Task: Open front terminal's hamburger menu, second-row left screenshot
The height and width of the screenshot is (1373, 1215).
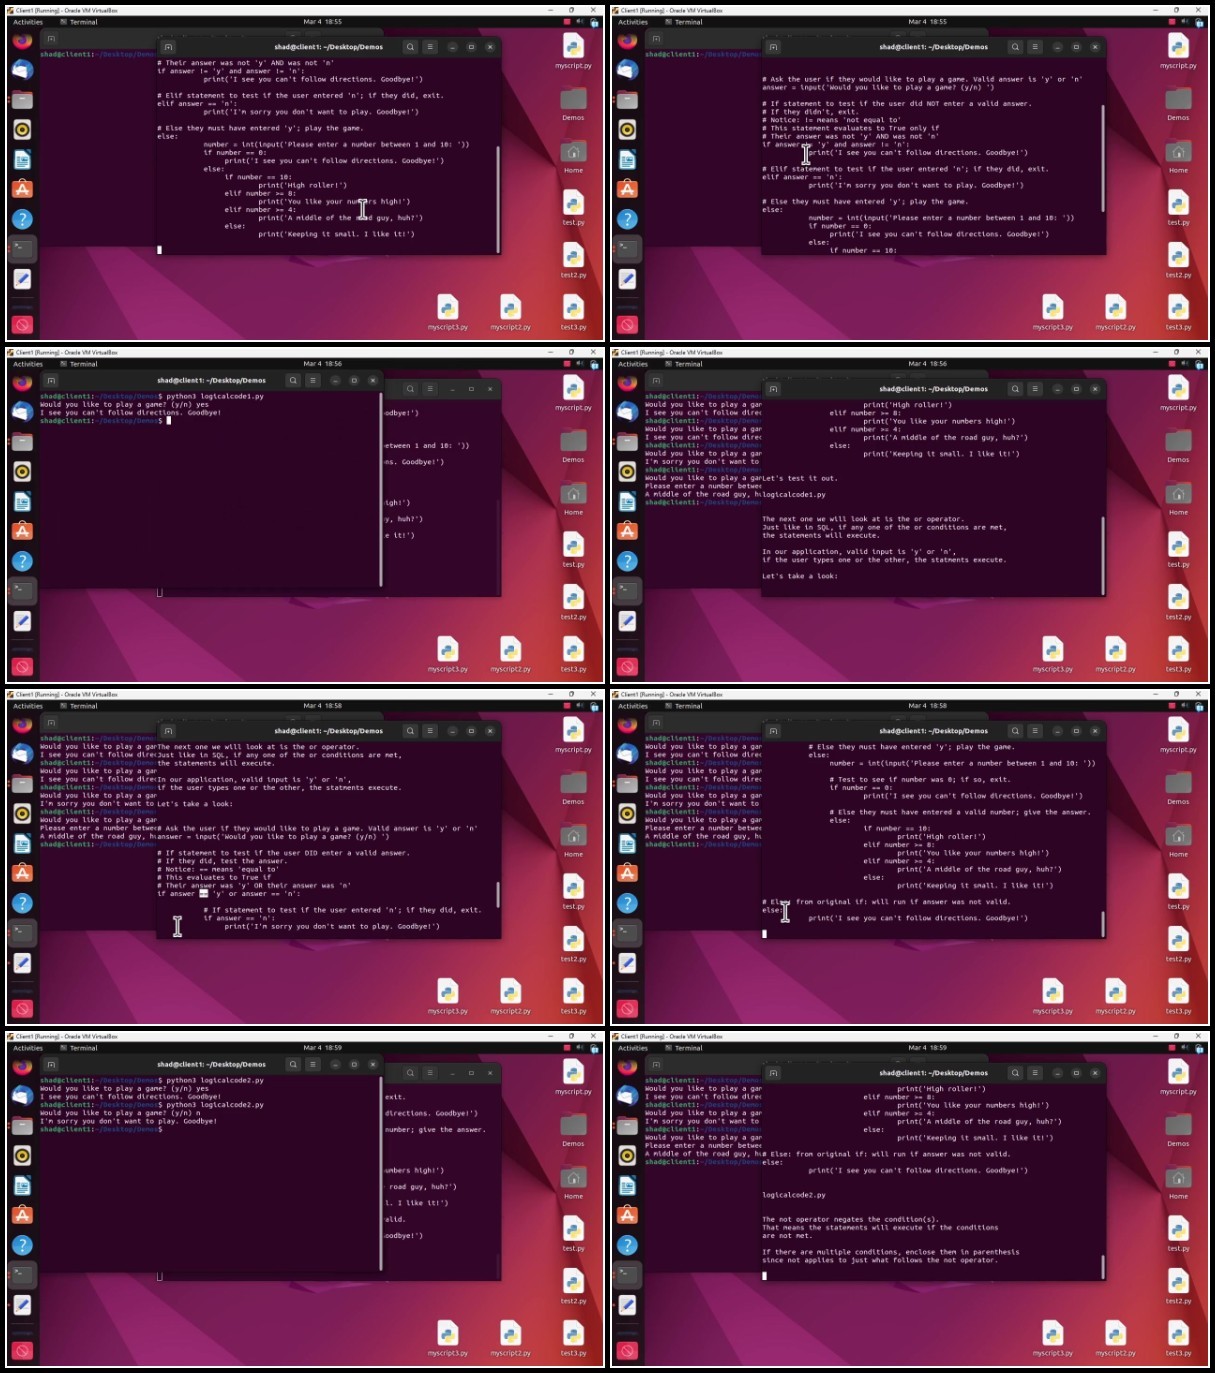Action: 312,380
